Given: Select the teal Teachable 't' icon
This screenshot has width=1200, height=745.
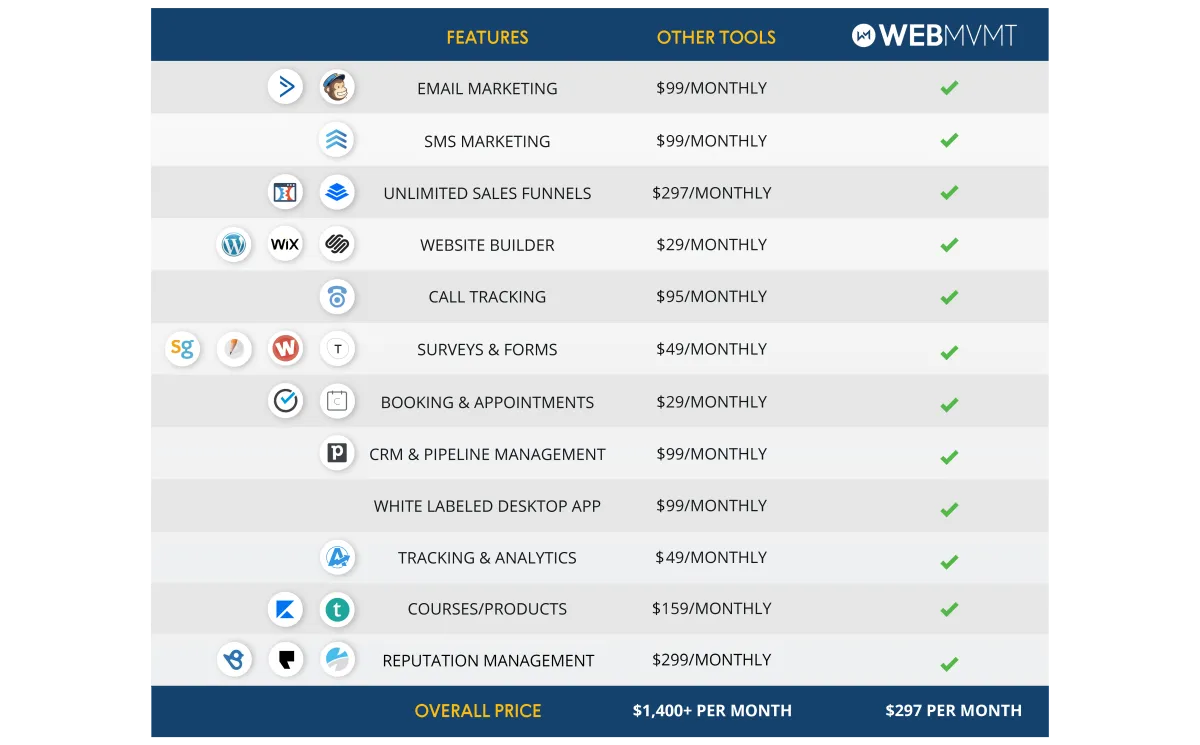Looking at the screenshot, I should click(x=337, y=609).
